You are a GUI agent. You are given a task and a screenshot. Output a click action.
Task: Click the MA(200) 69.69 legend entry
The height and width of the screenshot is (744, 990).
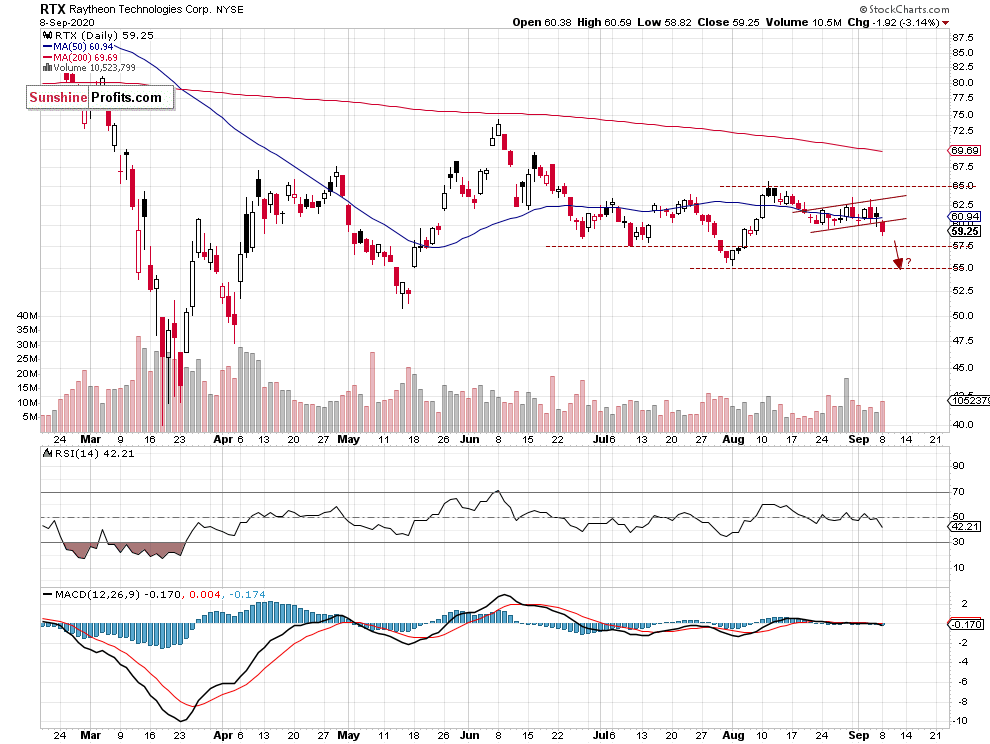tap(85, 57)
